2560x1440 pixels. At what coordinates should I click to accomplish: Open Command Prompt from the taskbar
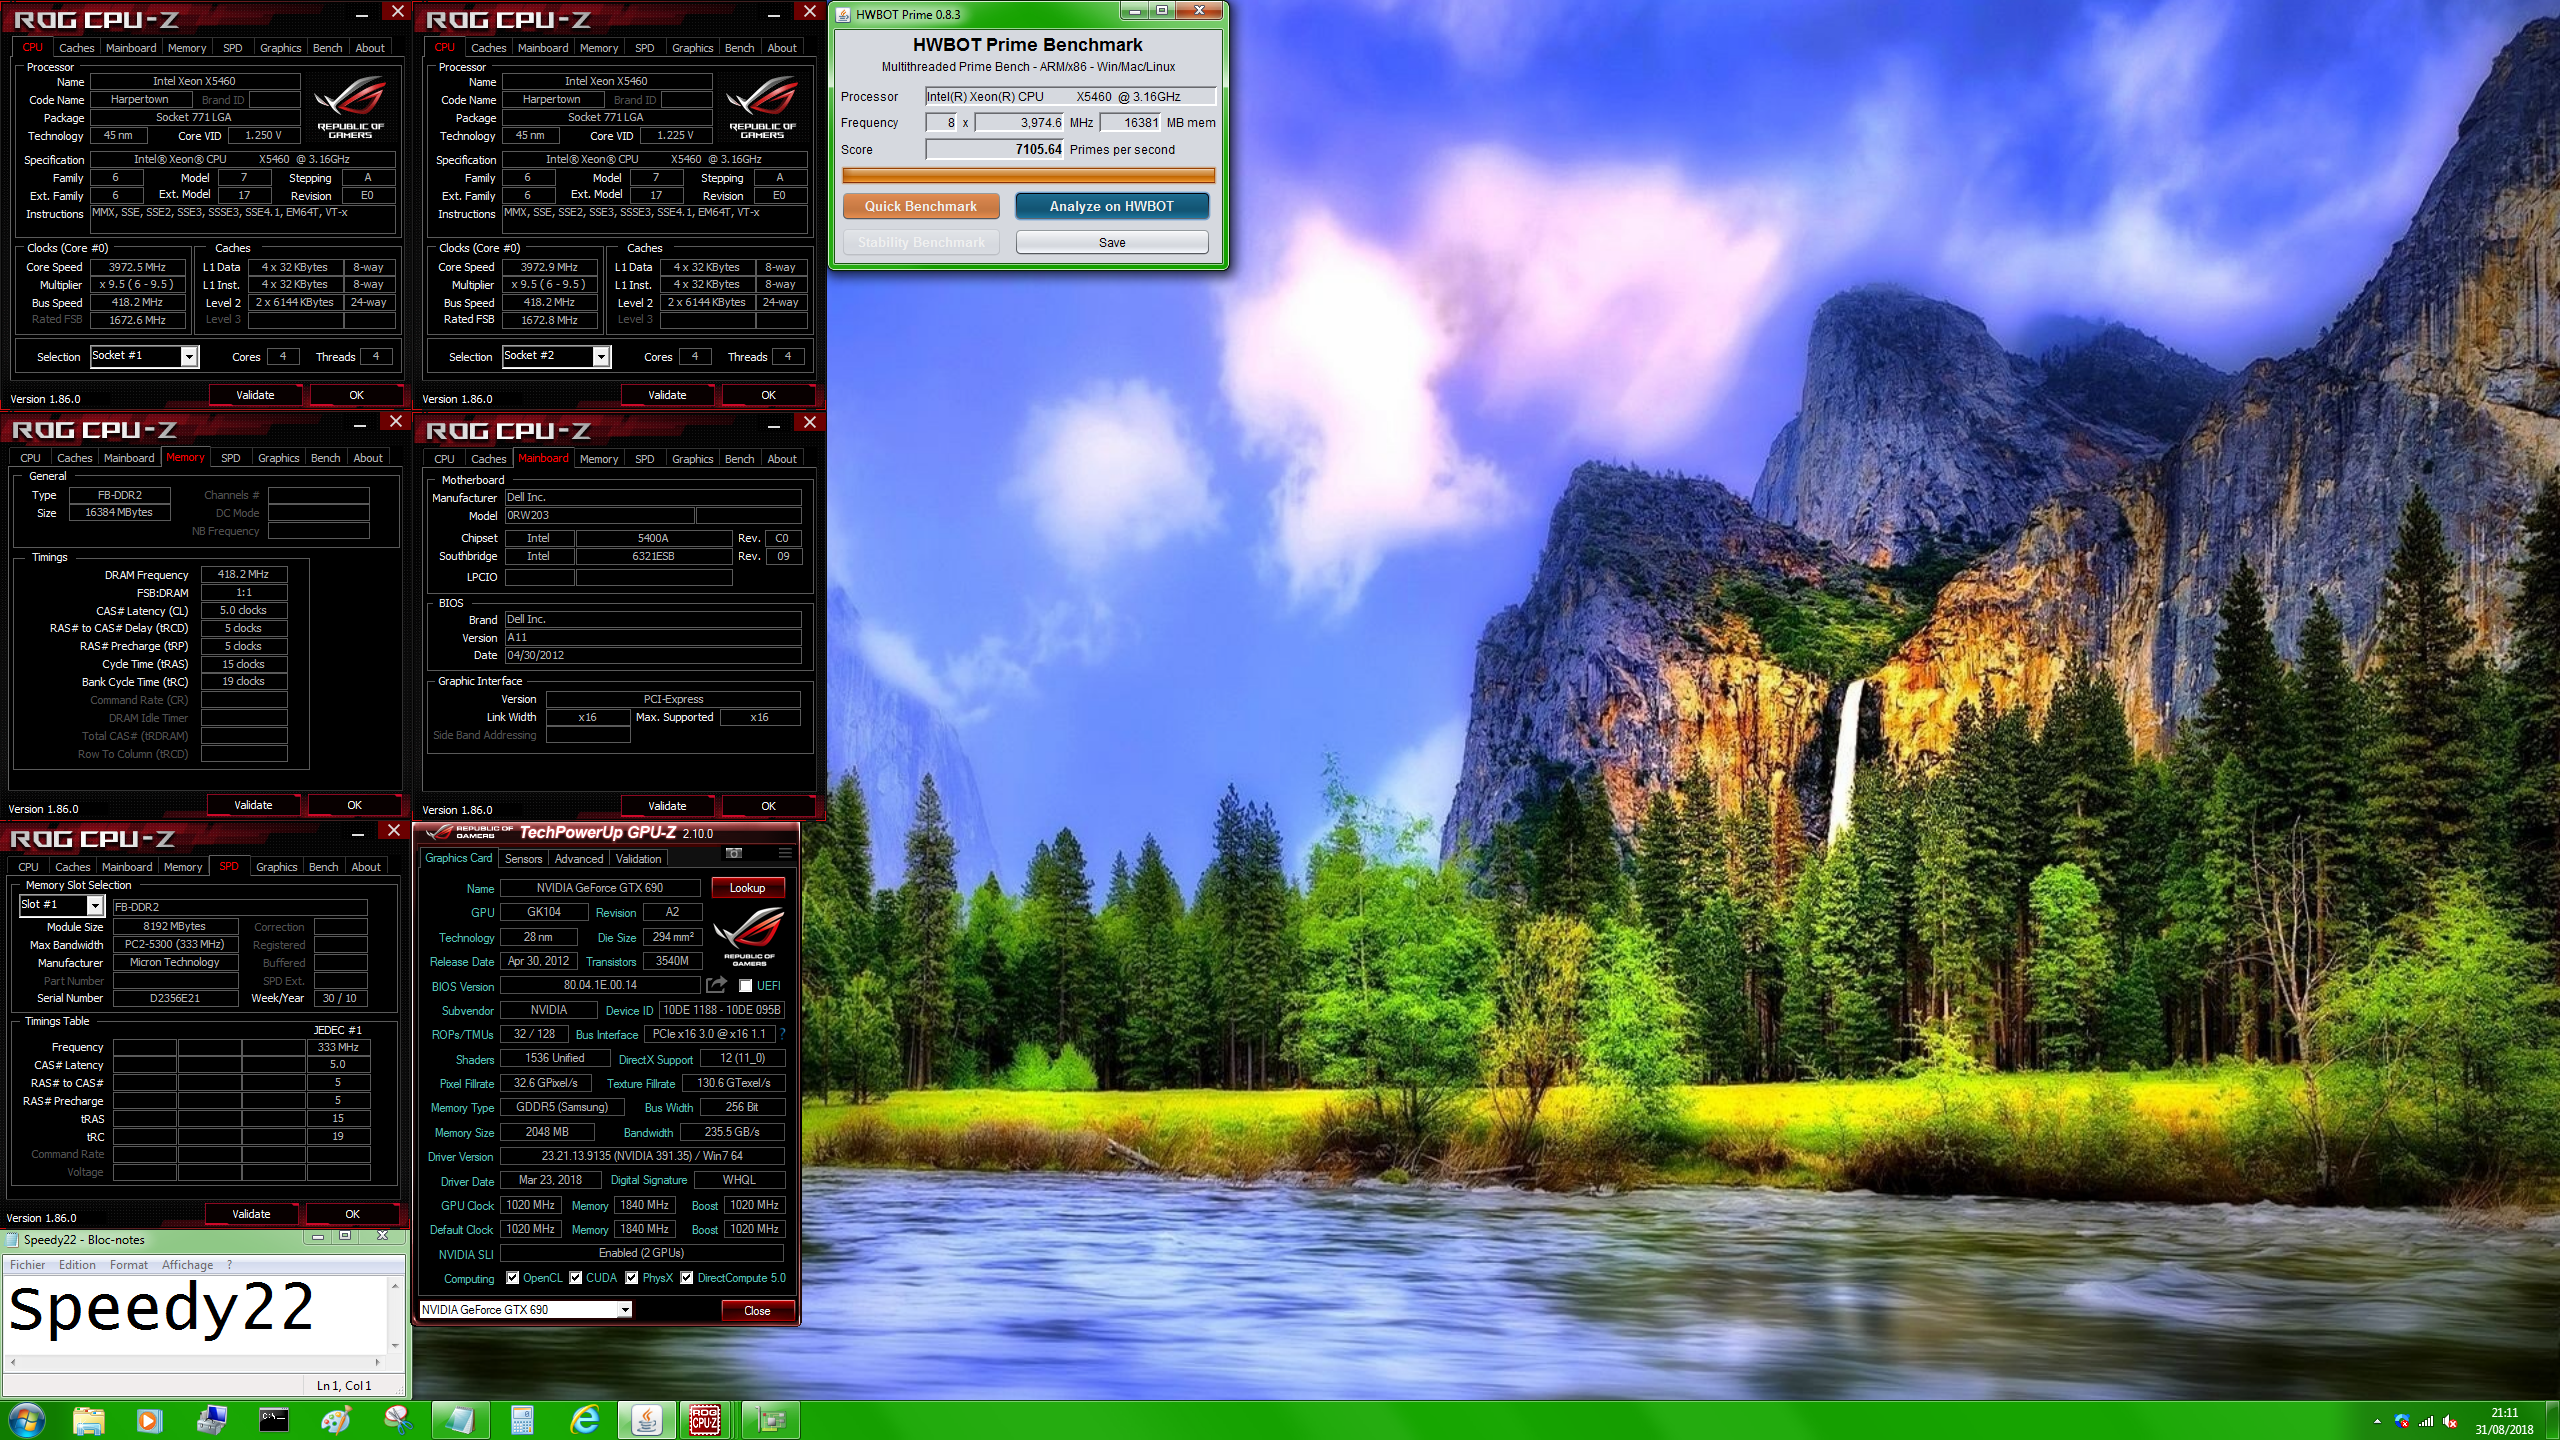(x=274, y=1420)
